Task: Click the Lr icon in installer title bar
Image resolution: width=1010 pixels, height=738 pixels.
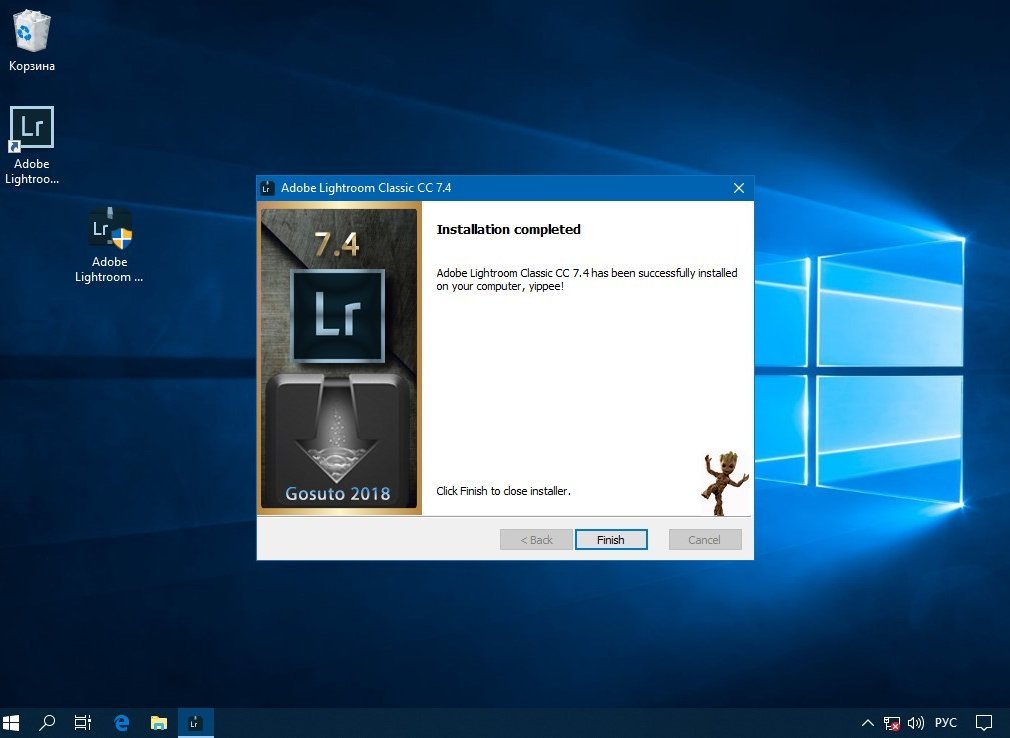Action: [267, 188]
